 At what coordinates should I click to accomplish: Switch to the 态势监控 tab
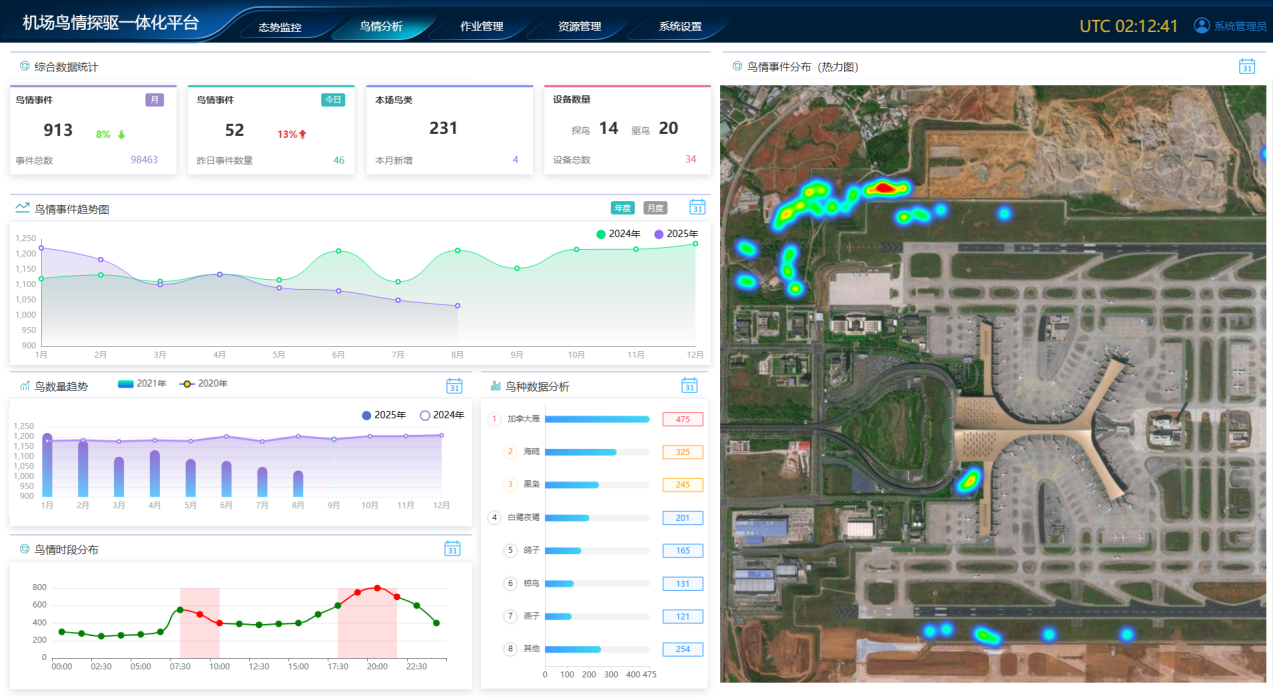click(x=279, y=27)
